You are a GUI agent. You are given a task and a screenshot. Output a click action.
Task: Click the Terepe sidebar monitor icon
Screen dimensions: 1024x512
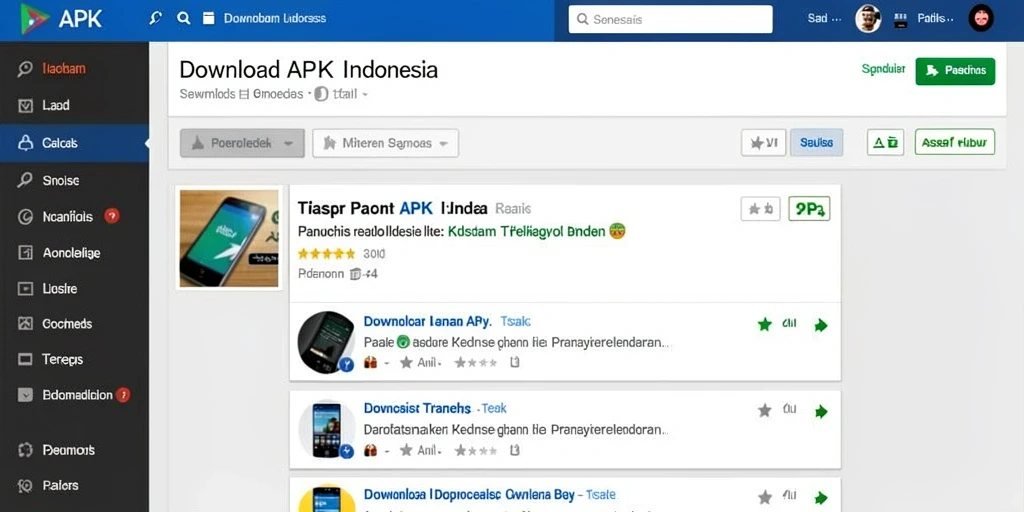[25, 359]
